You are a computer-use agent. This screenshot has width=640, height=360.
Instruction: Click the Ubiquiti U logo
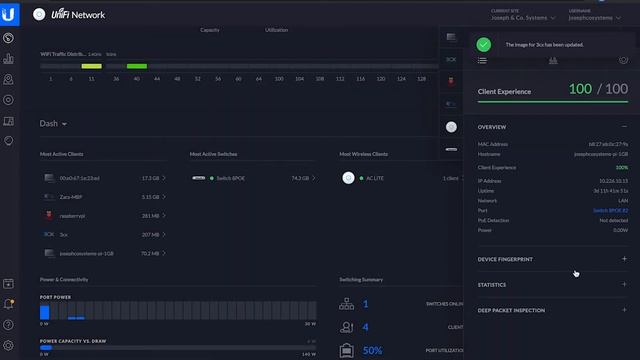click(9, 14)
